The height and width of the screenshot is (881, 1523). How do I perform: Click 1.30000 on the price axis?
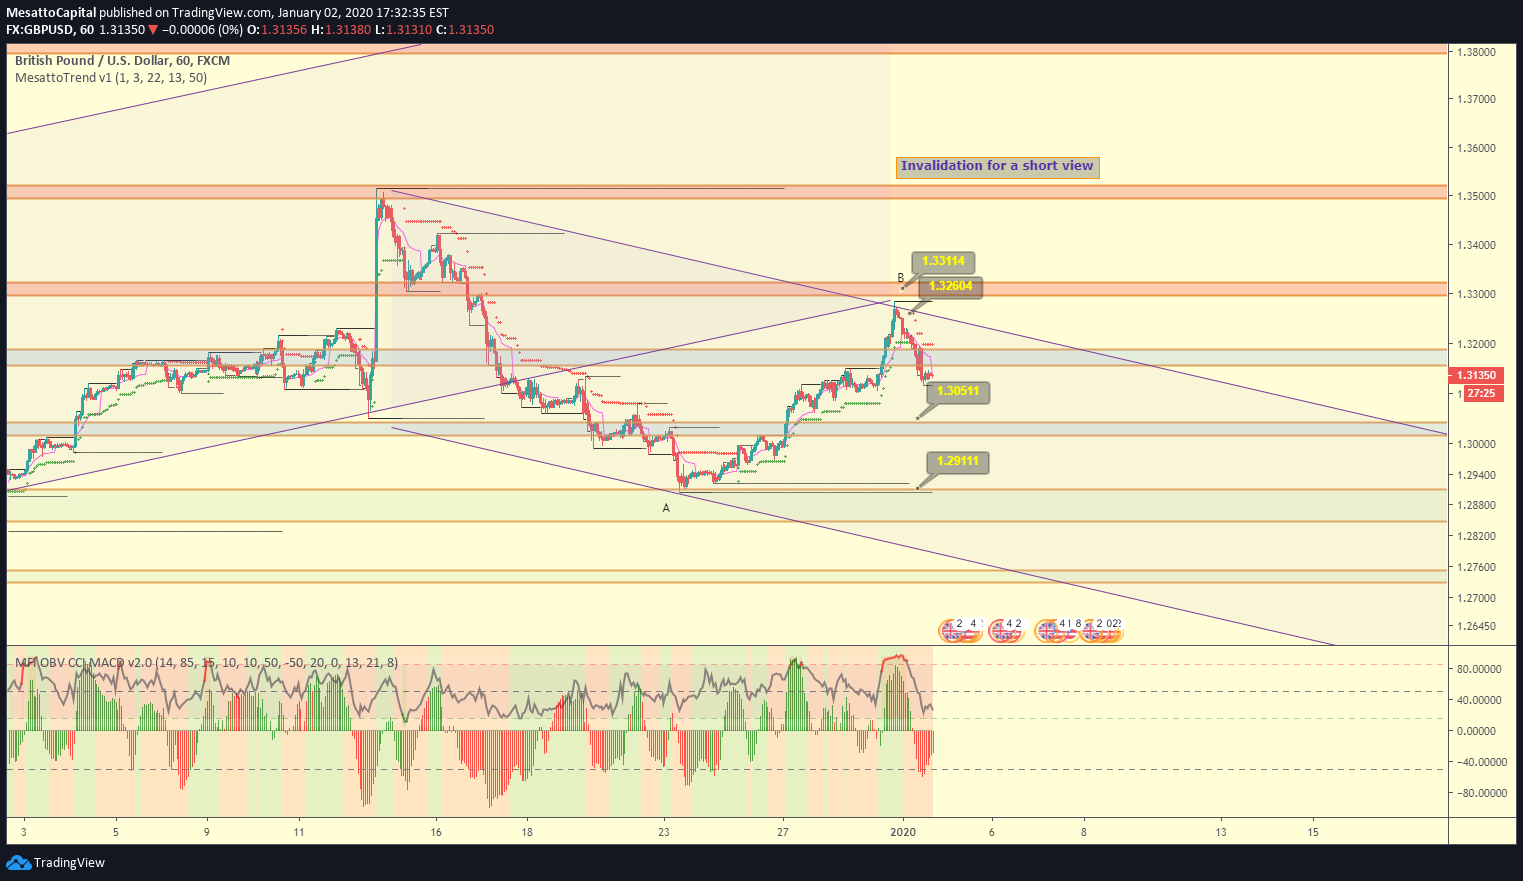pyautogui.click(x=1476, y=444)
